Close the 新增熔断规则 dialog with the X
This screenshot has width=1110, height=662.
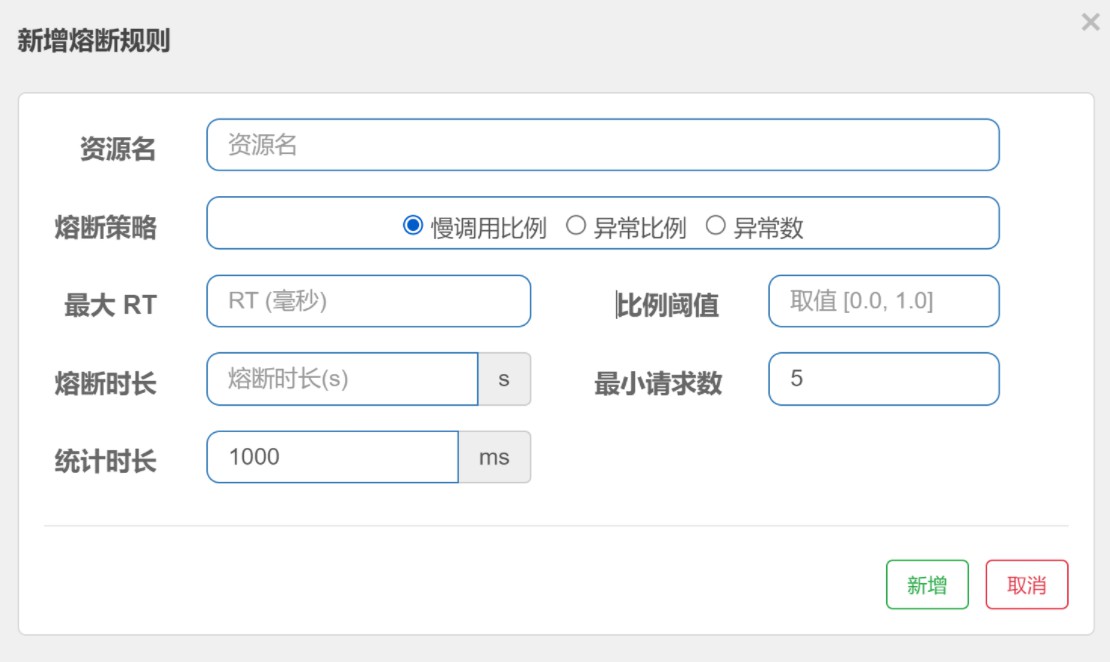(x=1090, y=22)
